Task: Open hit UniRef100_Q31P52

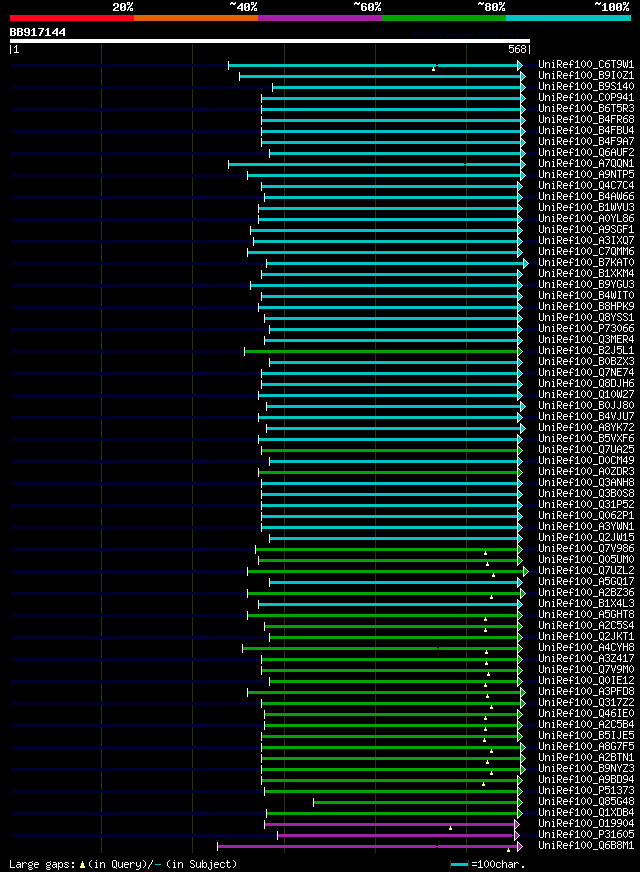Action: (586, 505)
